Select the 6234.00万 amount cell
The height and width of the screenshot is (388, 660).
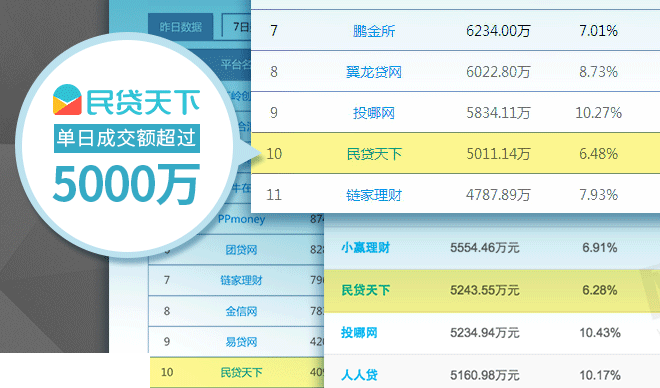point(498,31)
